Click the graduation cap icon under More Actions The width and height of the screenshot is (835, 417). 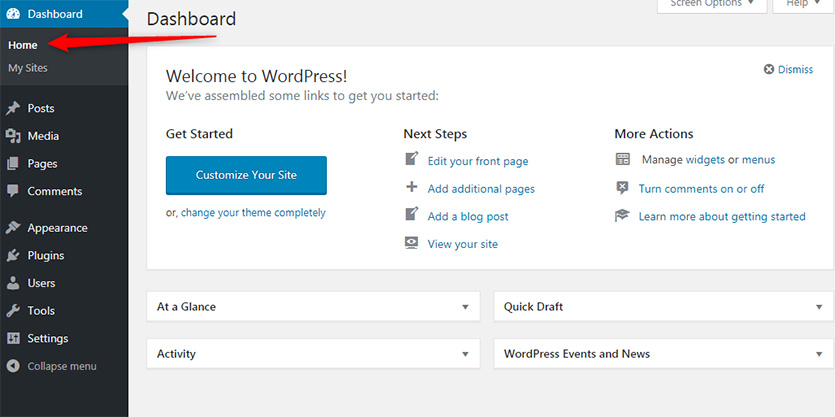pyautogui.click(x=623, y=216)
